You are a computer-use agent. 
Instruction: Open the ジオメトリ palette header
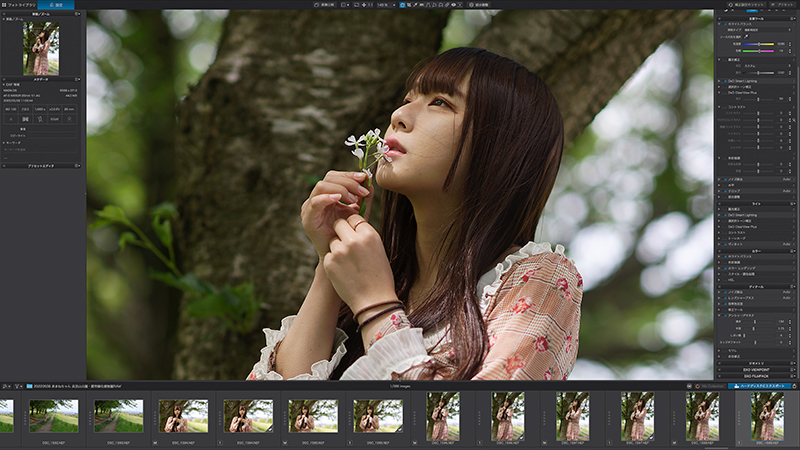756,363
